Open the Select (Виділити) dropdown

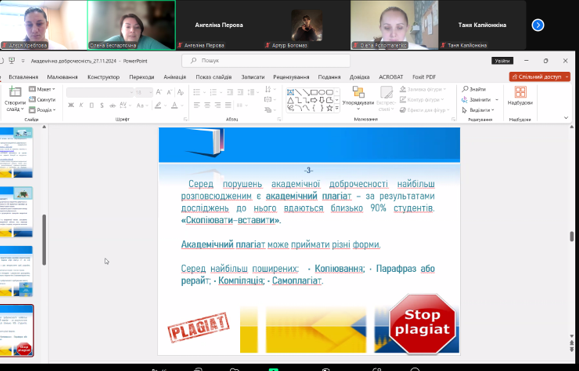tap(478, 110)
